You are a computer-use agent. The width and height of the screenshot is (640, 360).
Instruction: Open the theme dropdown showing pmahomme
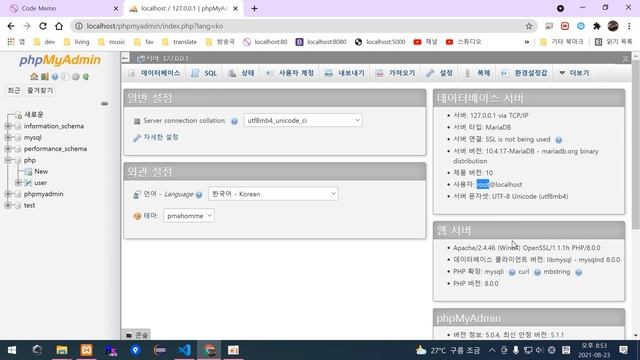(189, 216)
